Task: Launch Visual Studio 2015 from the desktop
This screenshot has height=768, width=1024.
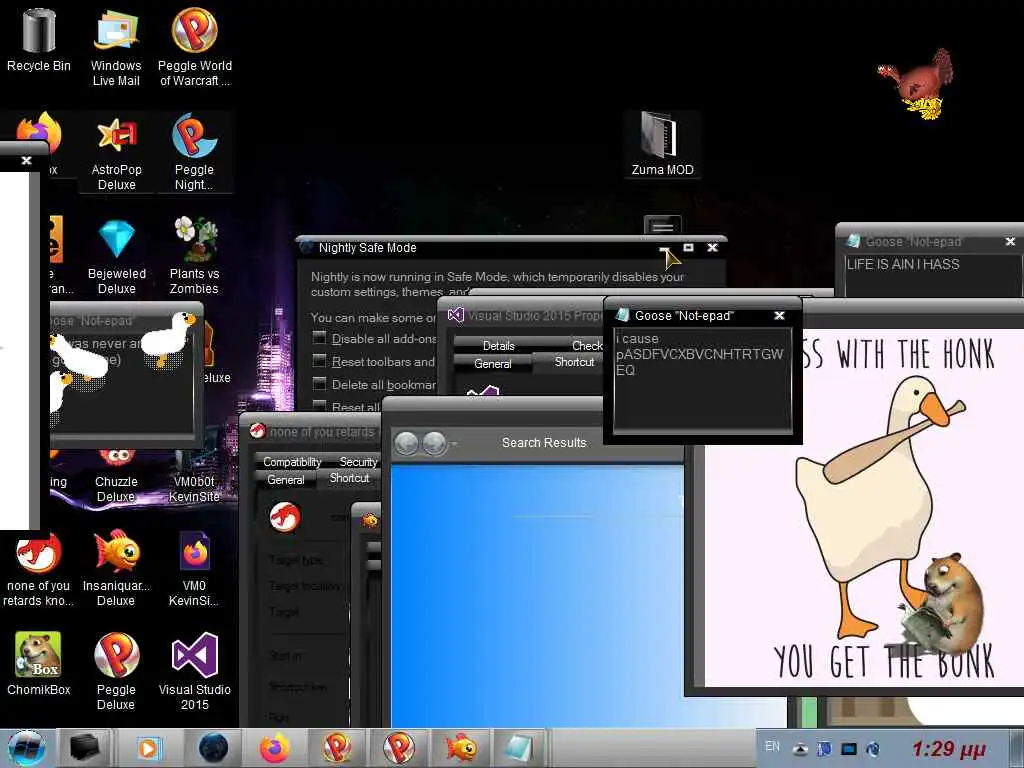Action: pyautogui.click(x=195, y=671)
